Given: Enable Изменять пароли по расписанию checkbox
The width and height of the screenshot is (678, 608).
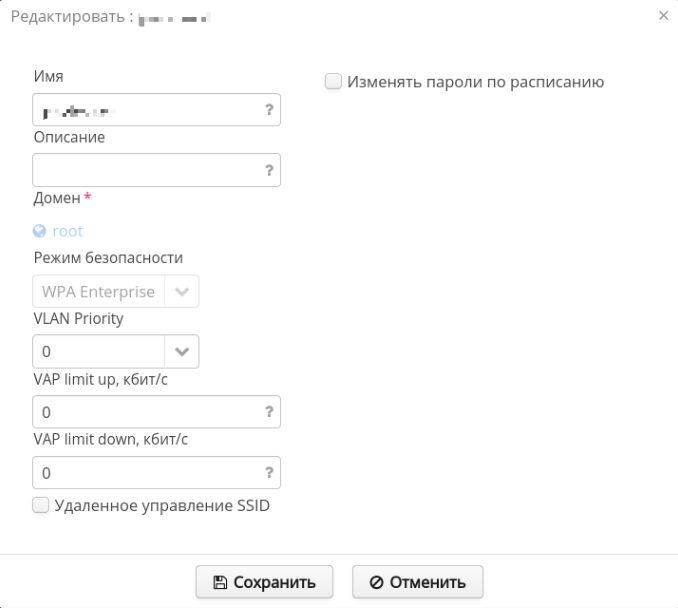Looking at the screenshot, I should [334, 82].
